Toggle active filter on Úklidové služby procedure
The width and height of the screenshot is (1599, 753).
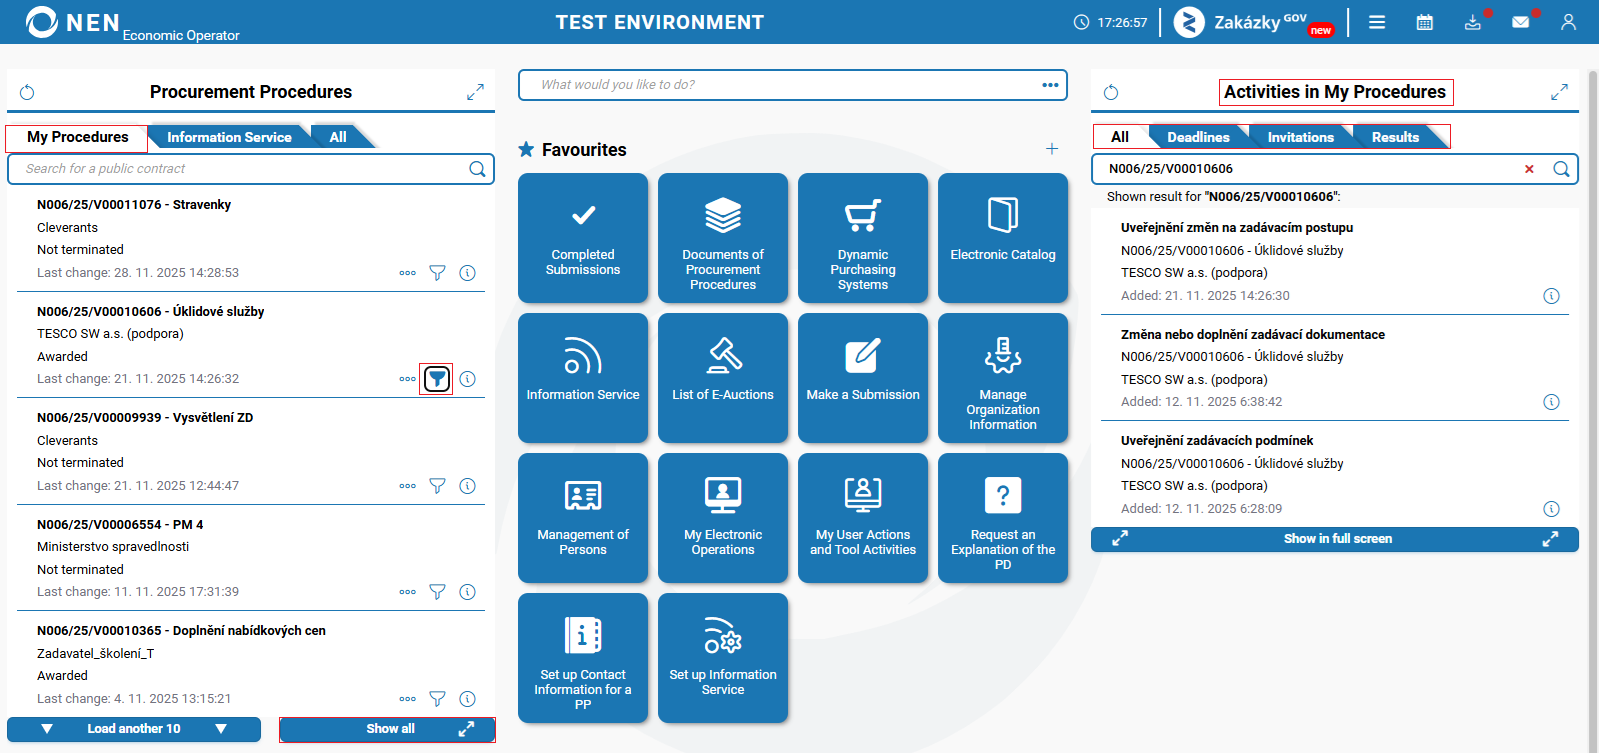[x=437, y=379]
